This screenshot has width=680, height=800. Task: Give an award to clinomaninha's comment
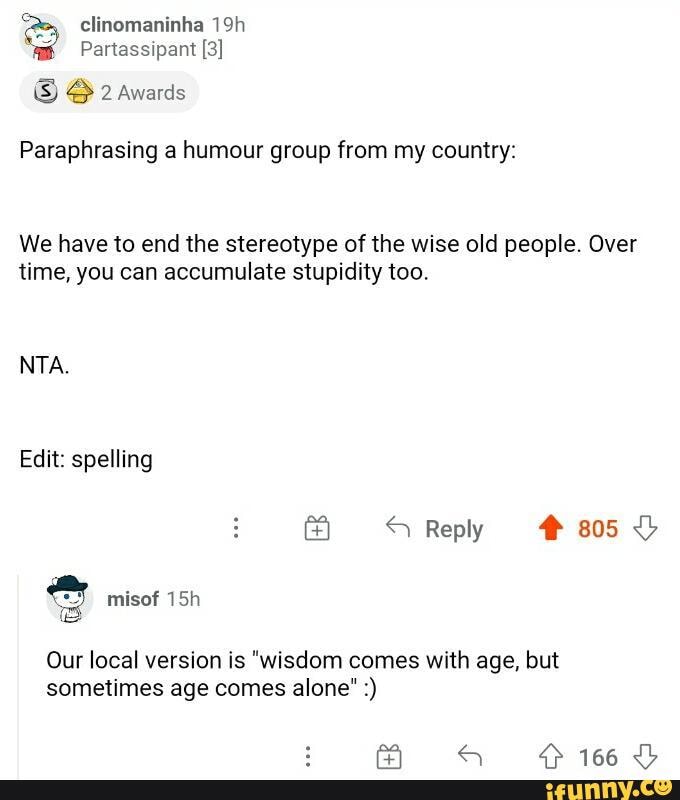pos(316,528)
